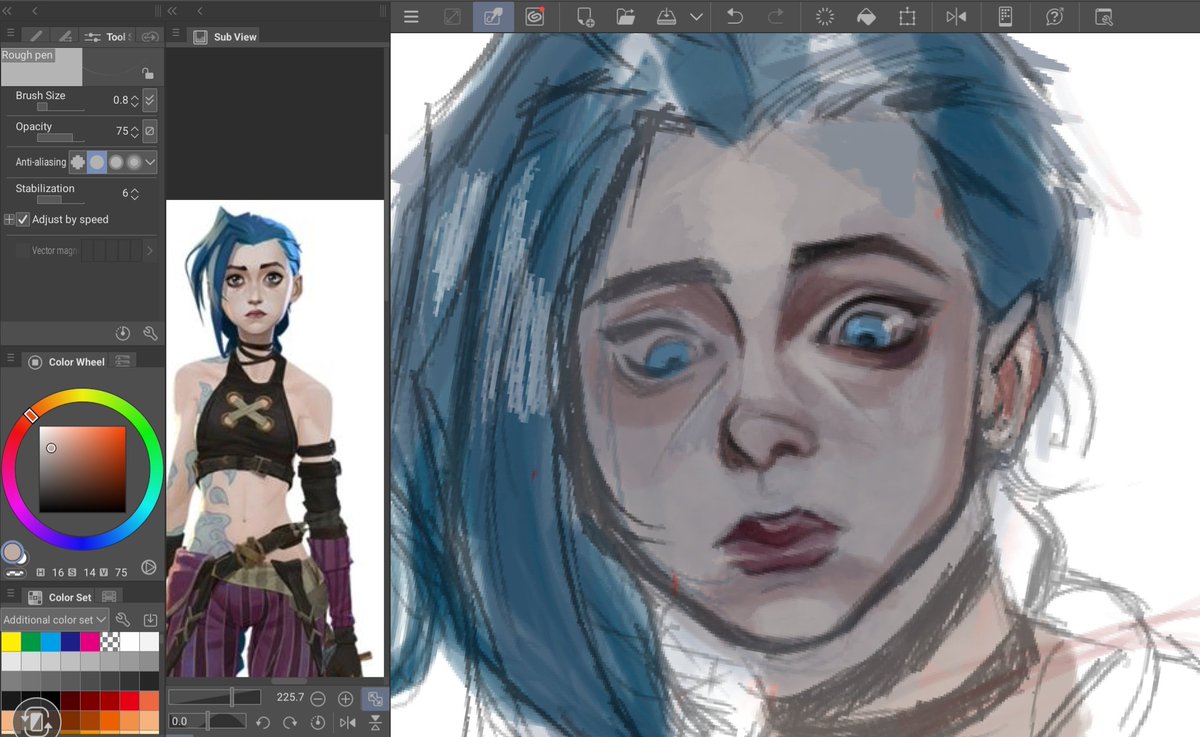This screenshot has width=1200, height=737.
Task: Flip the canvas horizontally from command bar
Action: [x=956, y=17]
